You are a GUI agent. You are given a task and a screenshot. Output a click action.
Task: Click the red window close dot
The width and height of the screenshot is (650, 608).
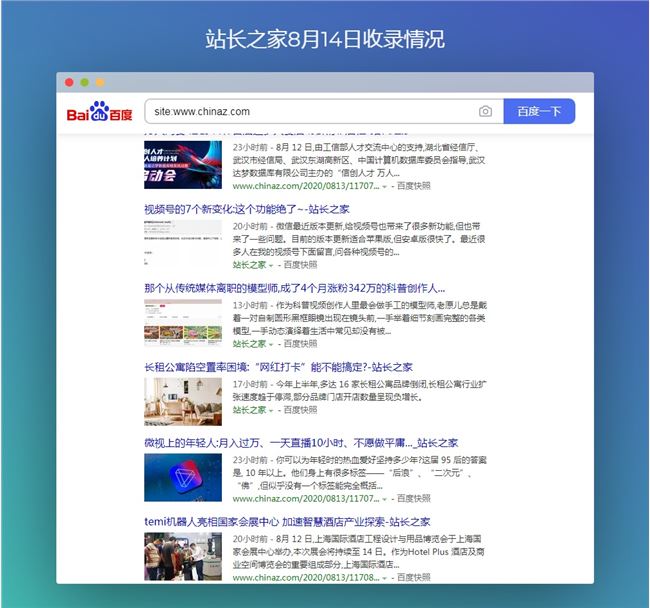point(69,82)
